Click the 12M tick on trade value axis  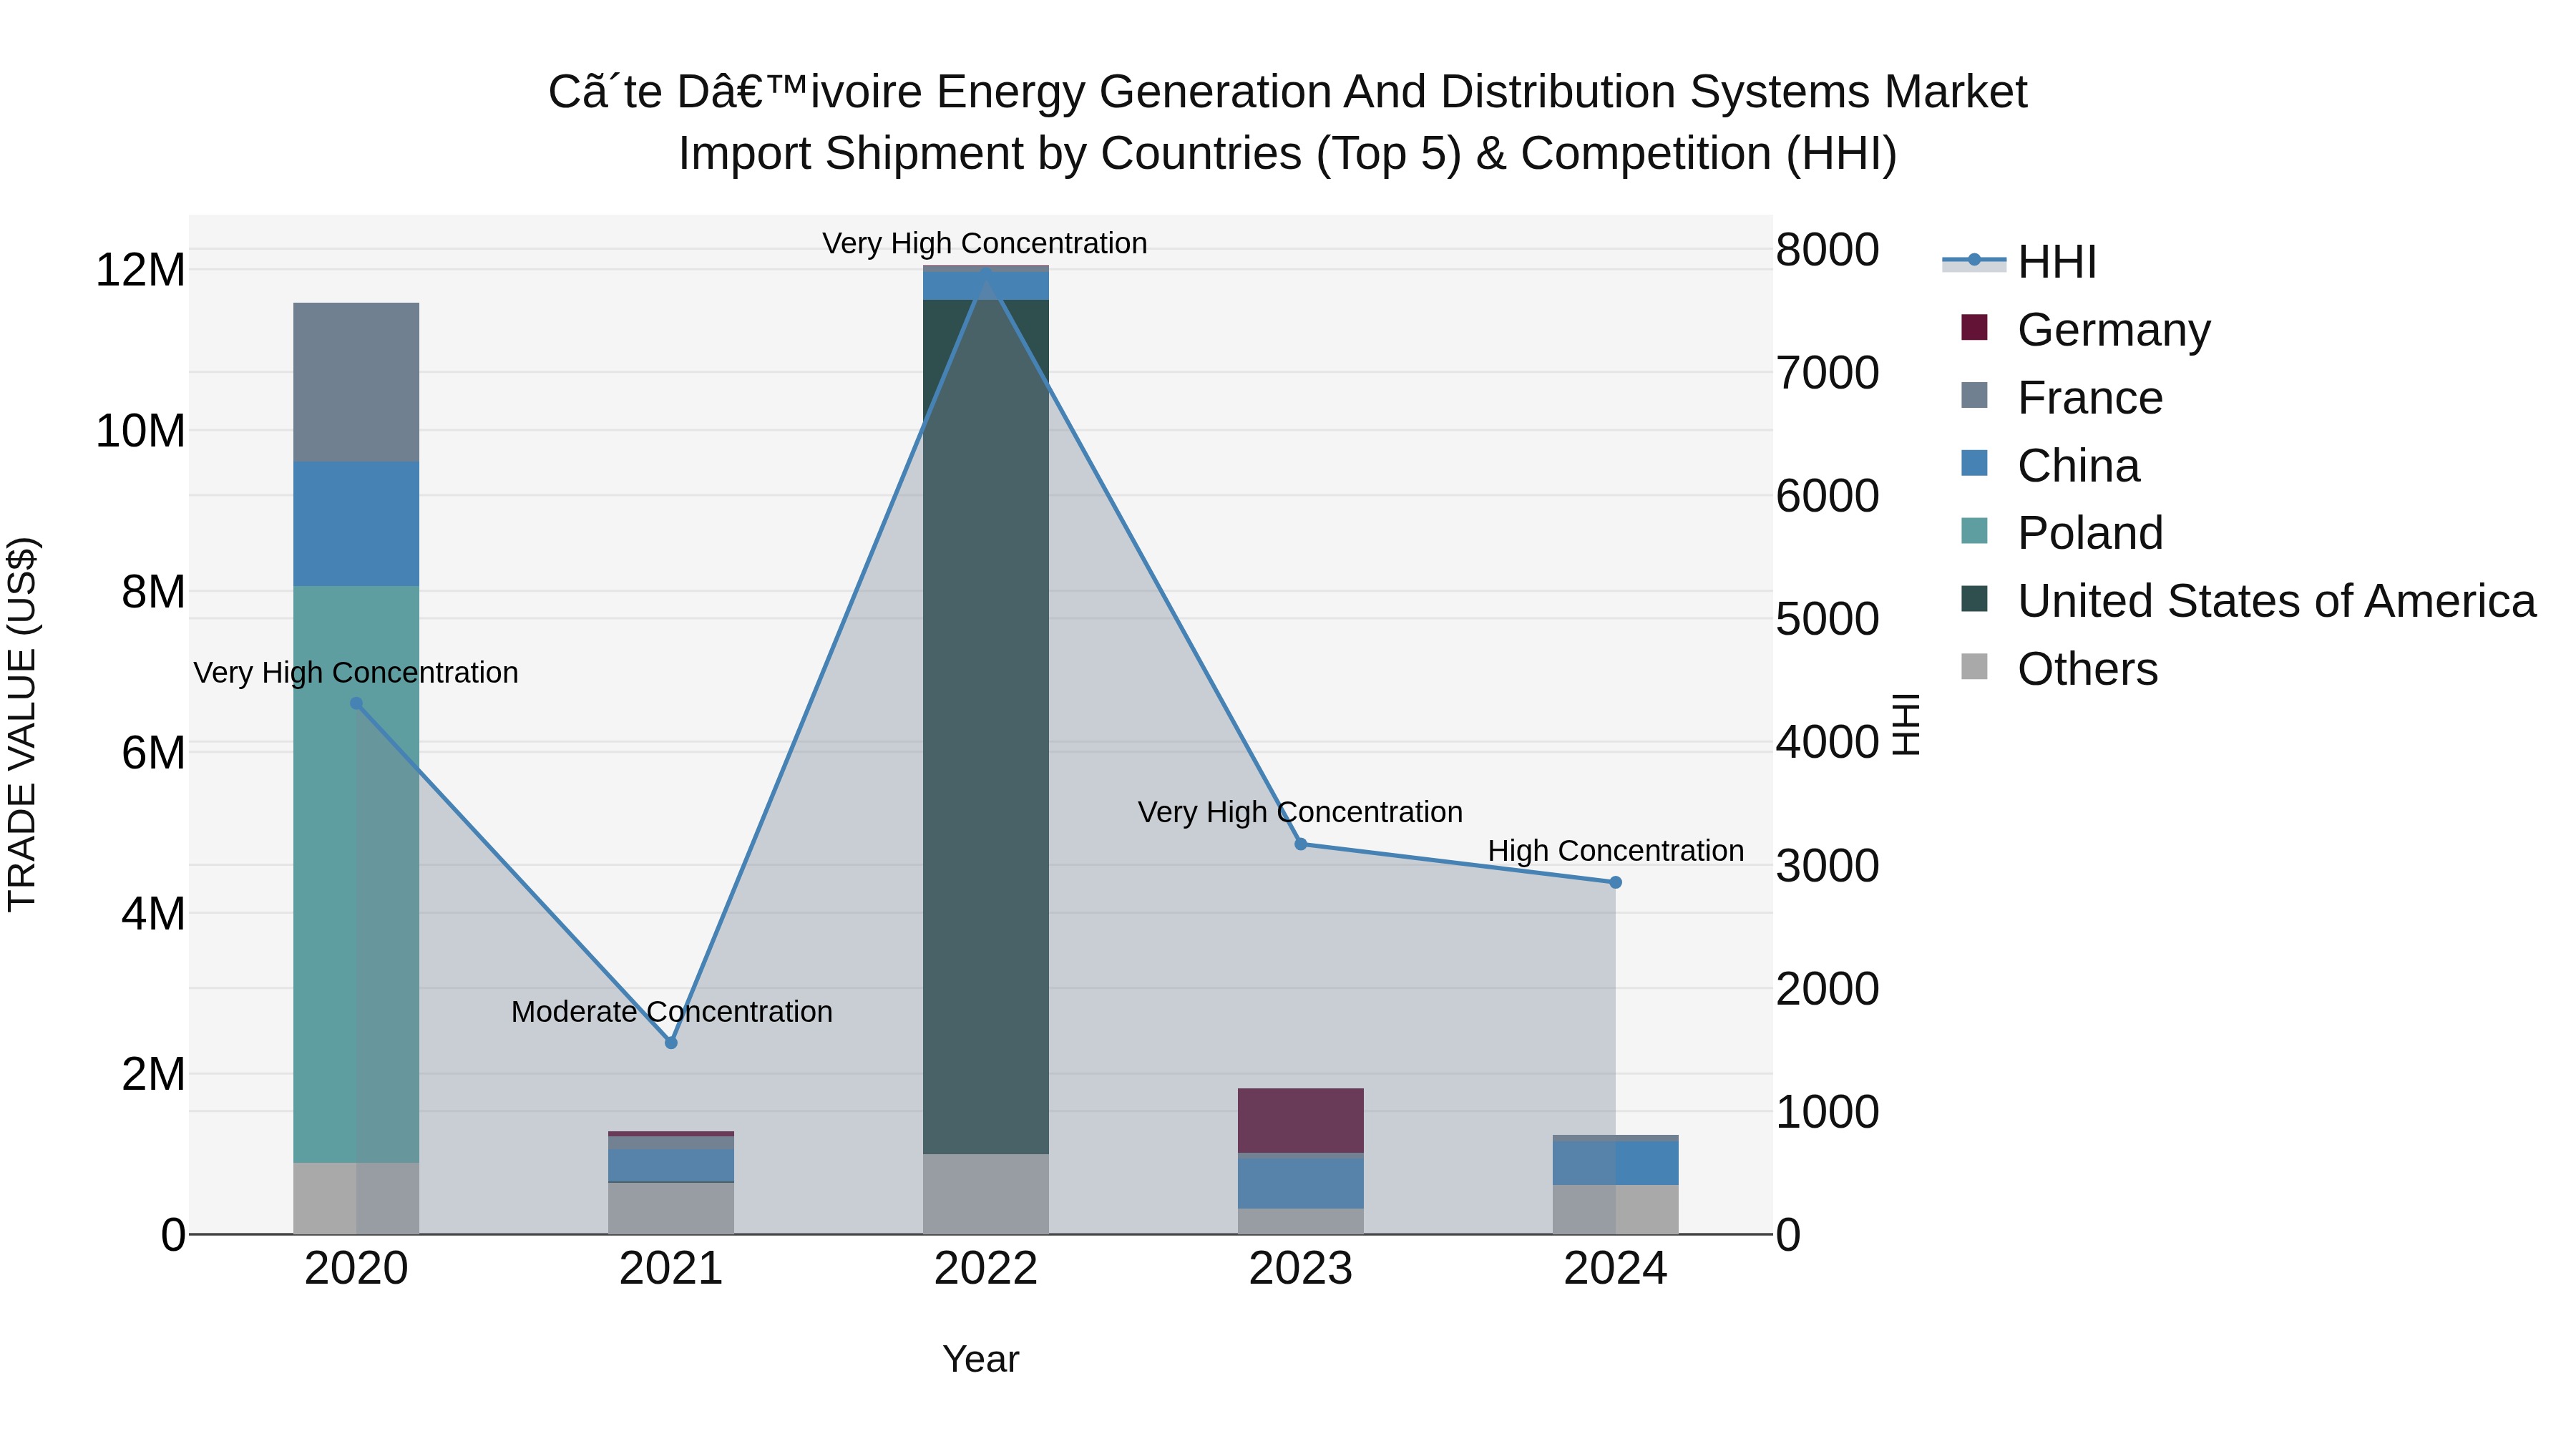pyautogui.click(x=140, y=270)
